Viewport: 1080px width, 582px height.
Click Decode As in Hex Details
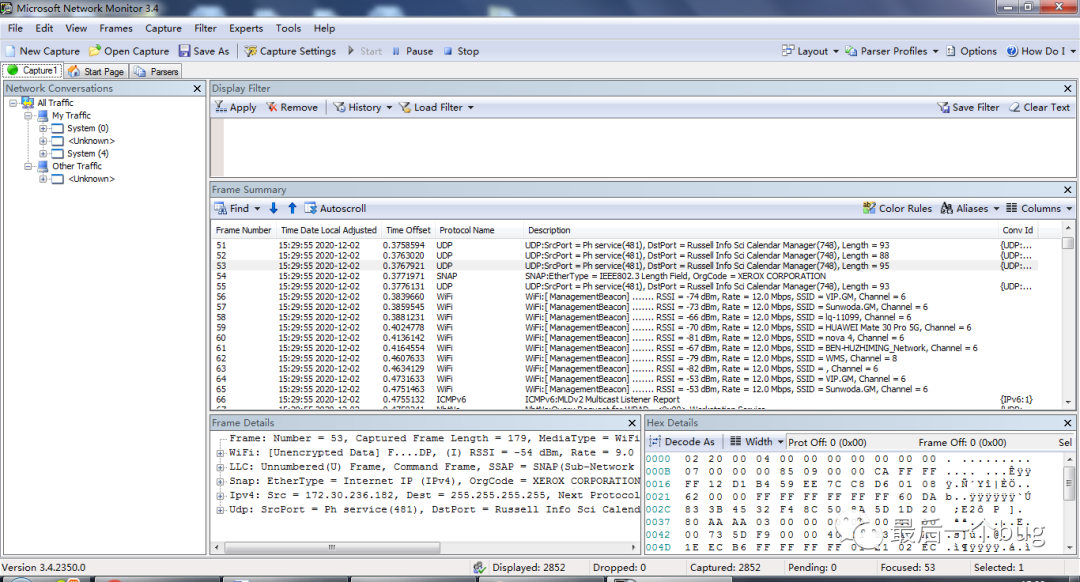tap(682, 442)
